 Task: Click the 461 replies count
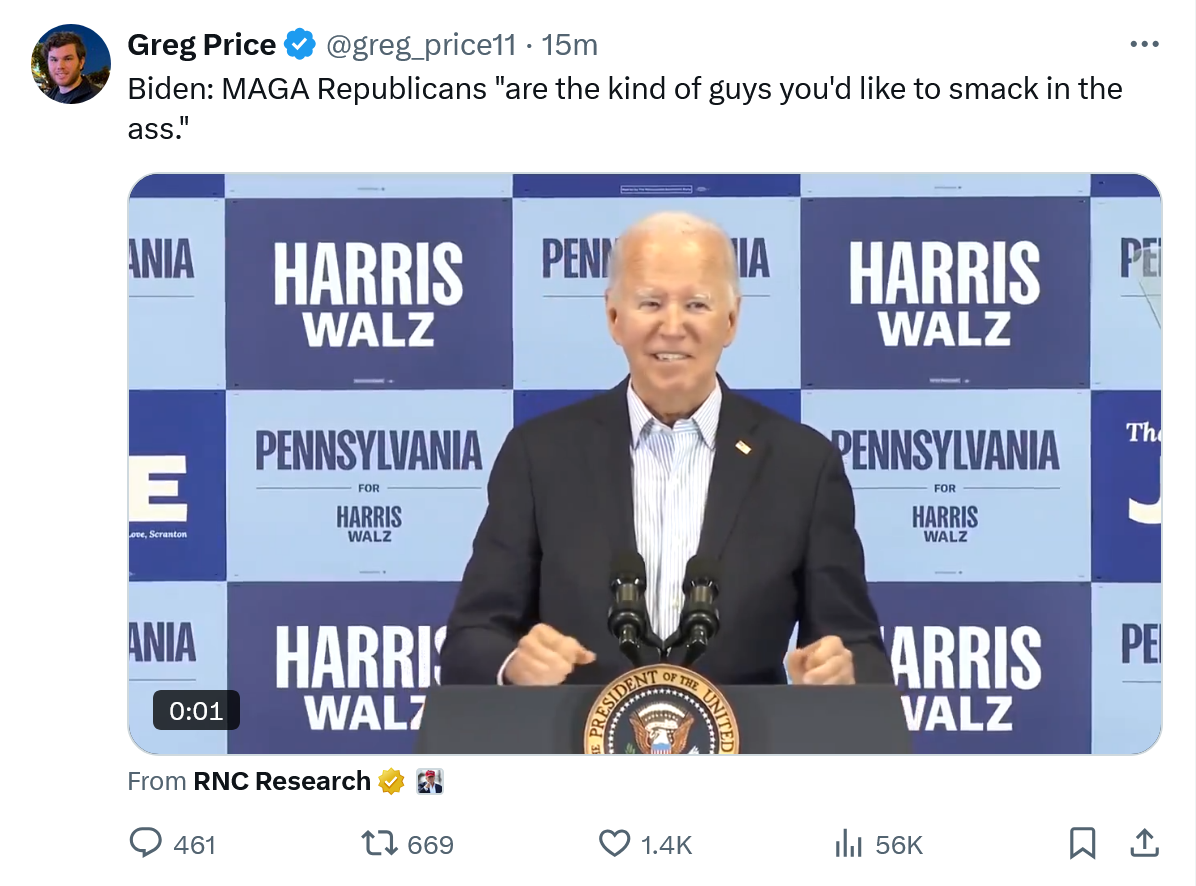coord(194,845)
